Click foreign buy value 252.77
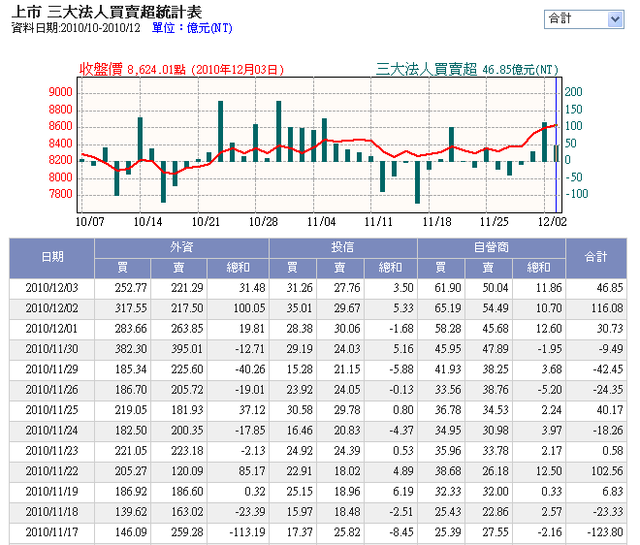 tap(131, 288)
